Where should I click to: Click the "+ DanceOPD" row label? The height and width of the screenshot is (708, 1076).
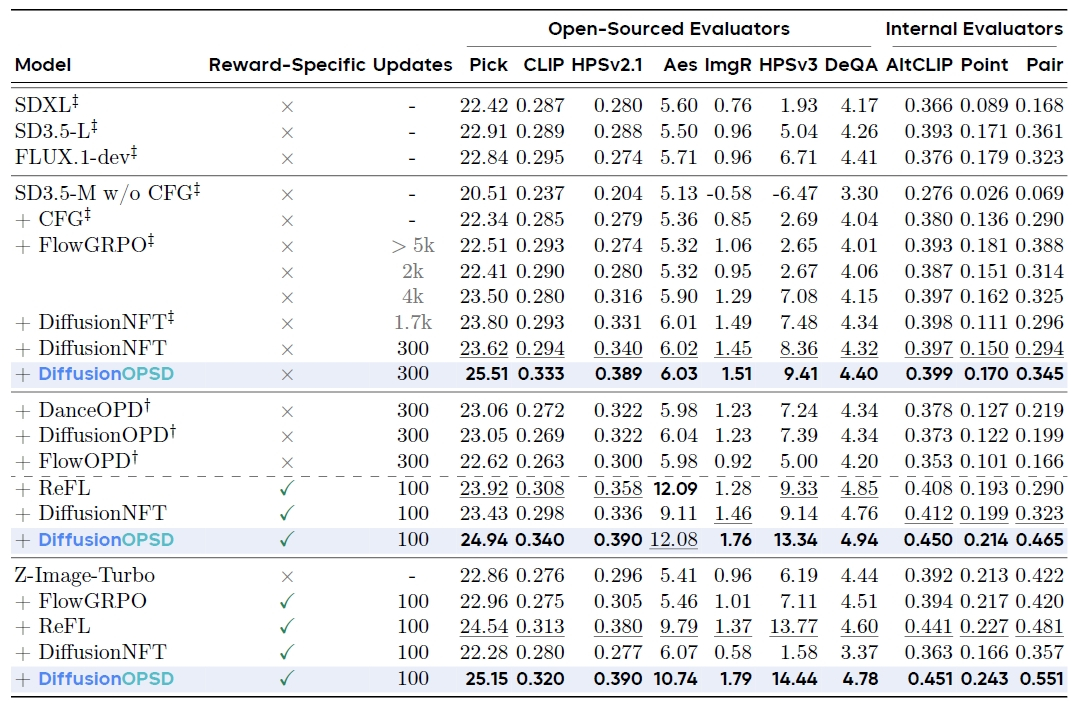pyautogui.click(x=83, y=410)
